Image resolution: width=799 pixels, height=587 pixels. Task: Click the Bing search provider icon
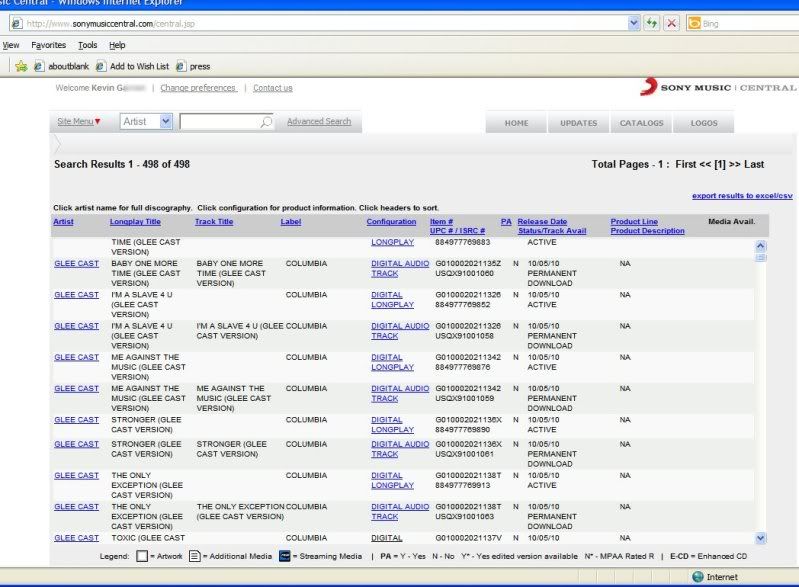point(694,23)
